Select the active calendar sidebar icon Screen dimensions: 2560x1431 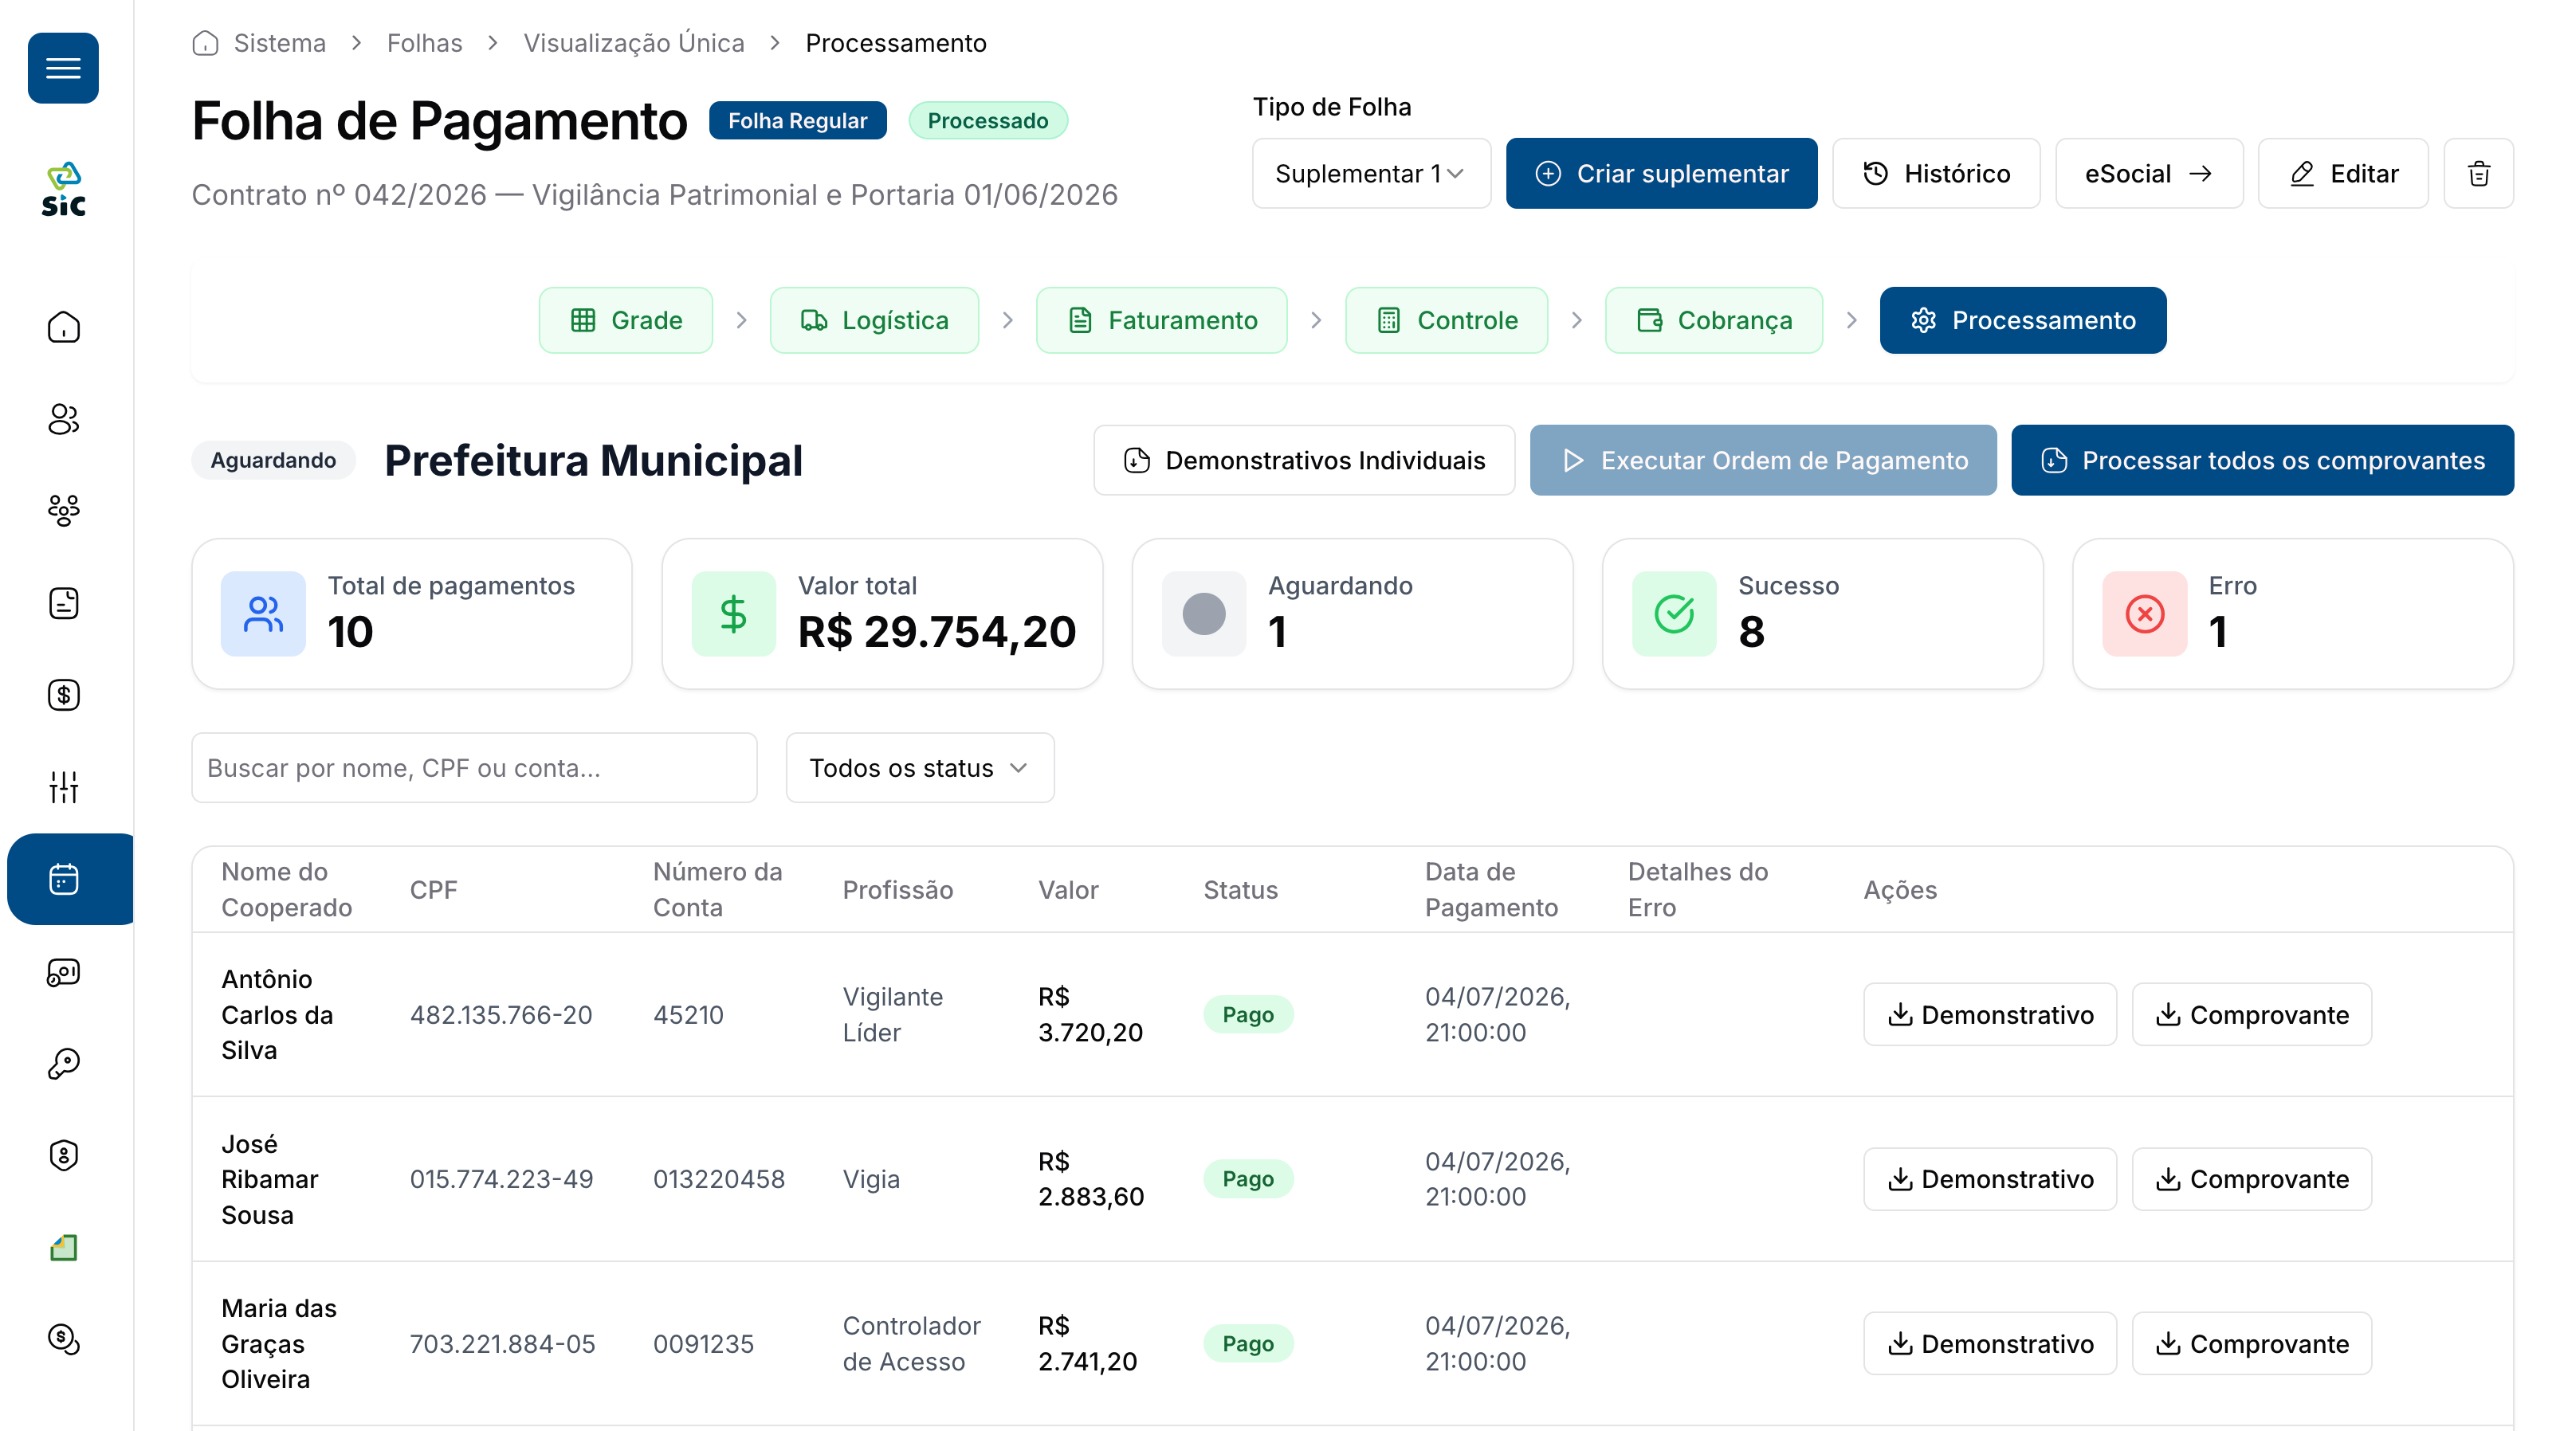pyautogui.click(x=70, y=879)
